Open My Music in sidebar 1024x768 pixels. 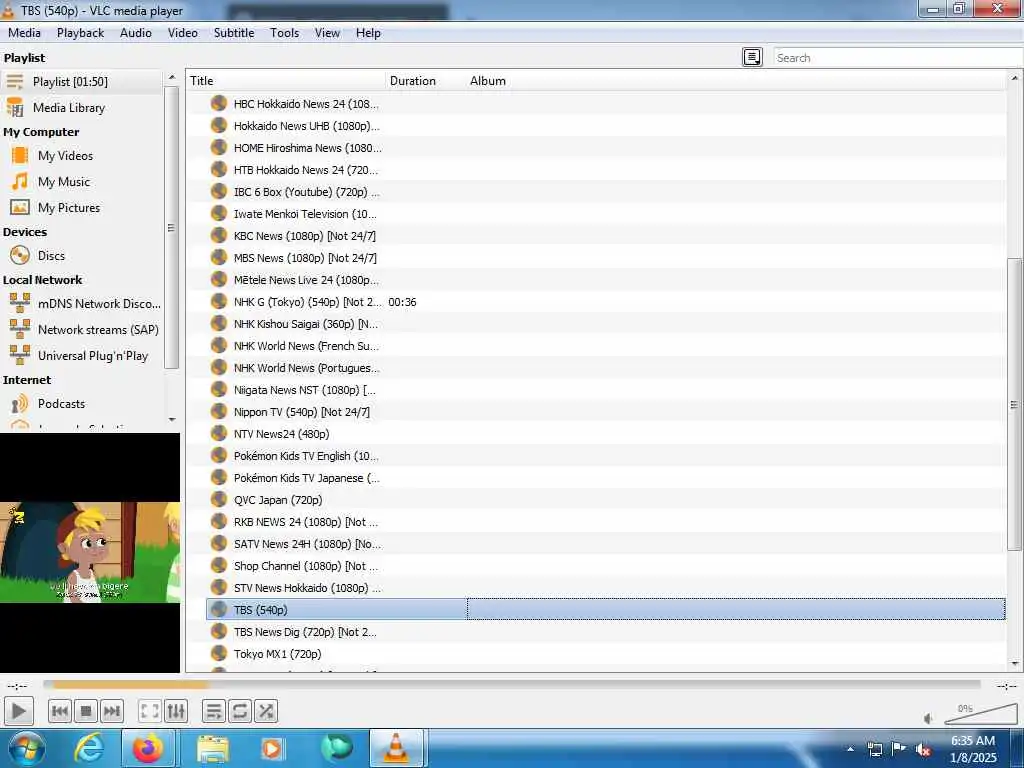tap(82, 182)
